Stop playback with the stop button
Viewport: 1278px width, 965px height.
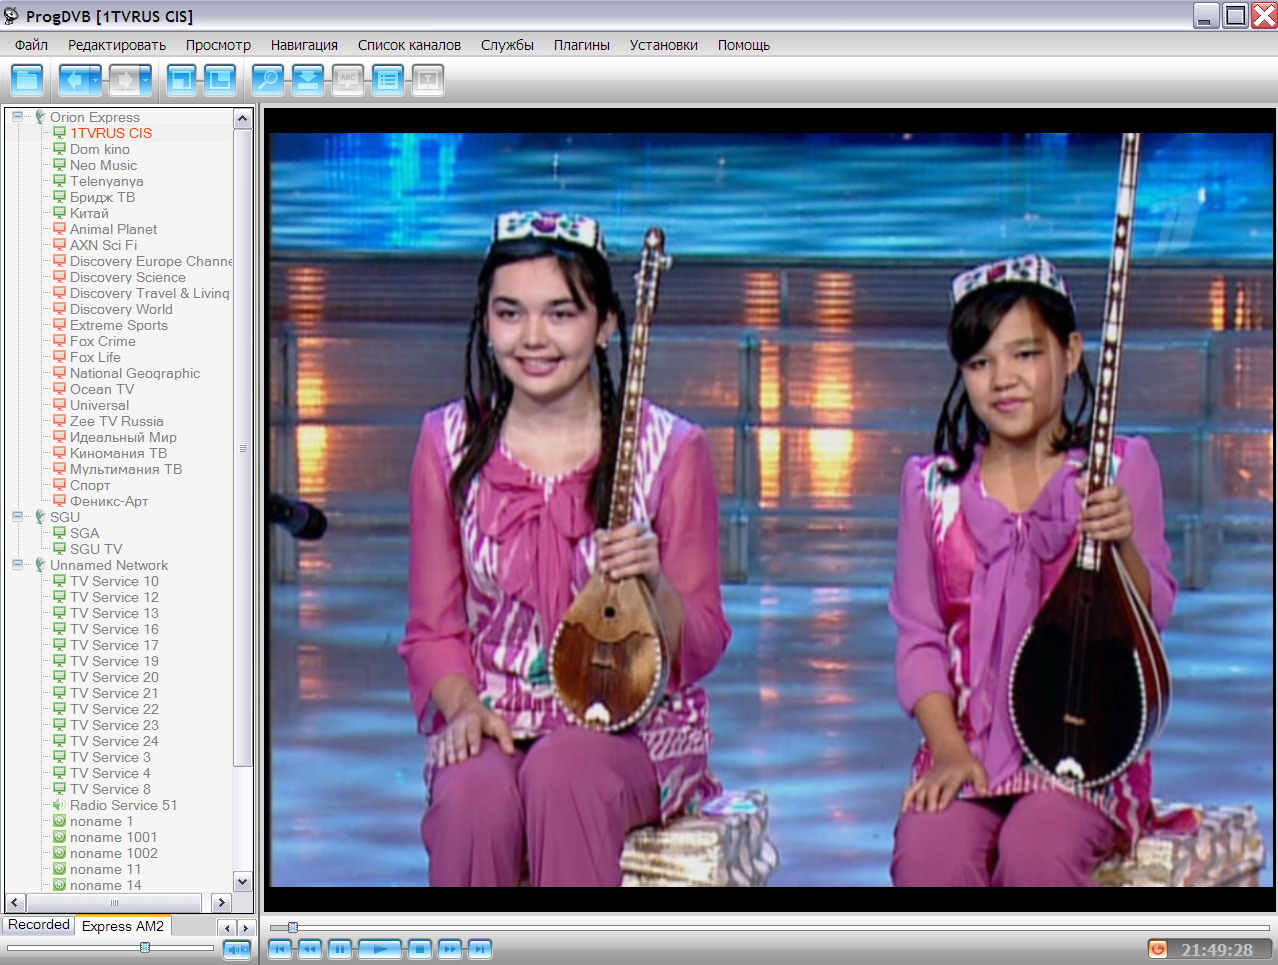(x=420, y=949)
